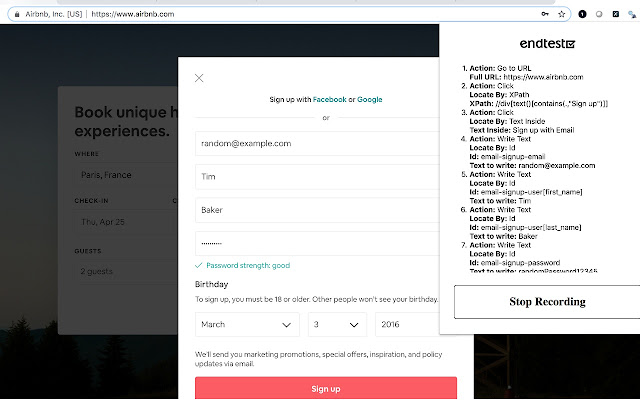Open the black square extension icon

click(x=616, y=14)
